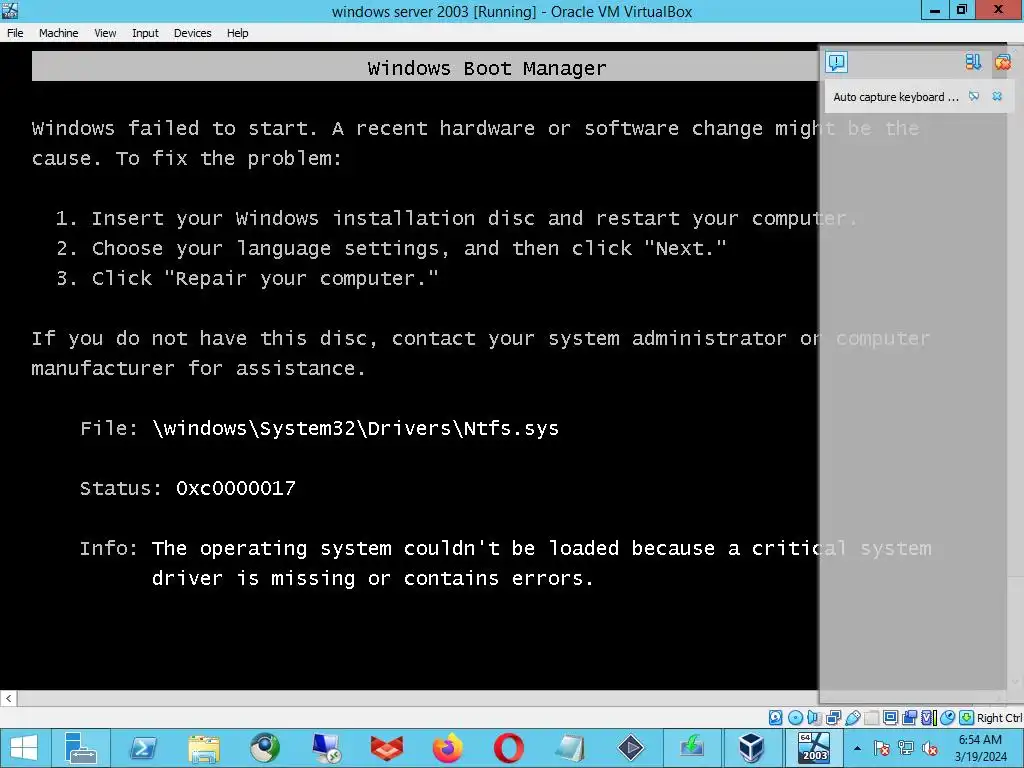This screenshot has height=768, width=1024.
Task: Click the optical disc indicator in status bar
Action: tap(795, 718)
